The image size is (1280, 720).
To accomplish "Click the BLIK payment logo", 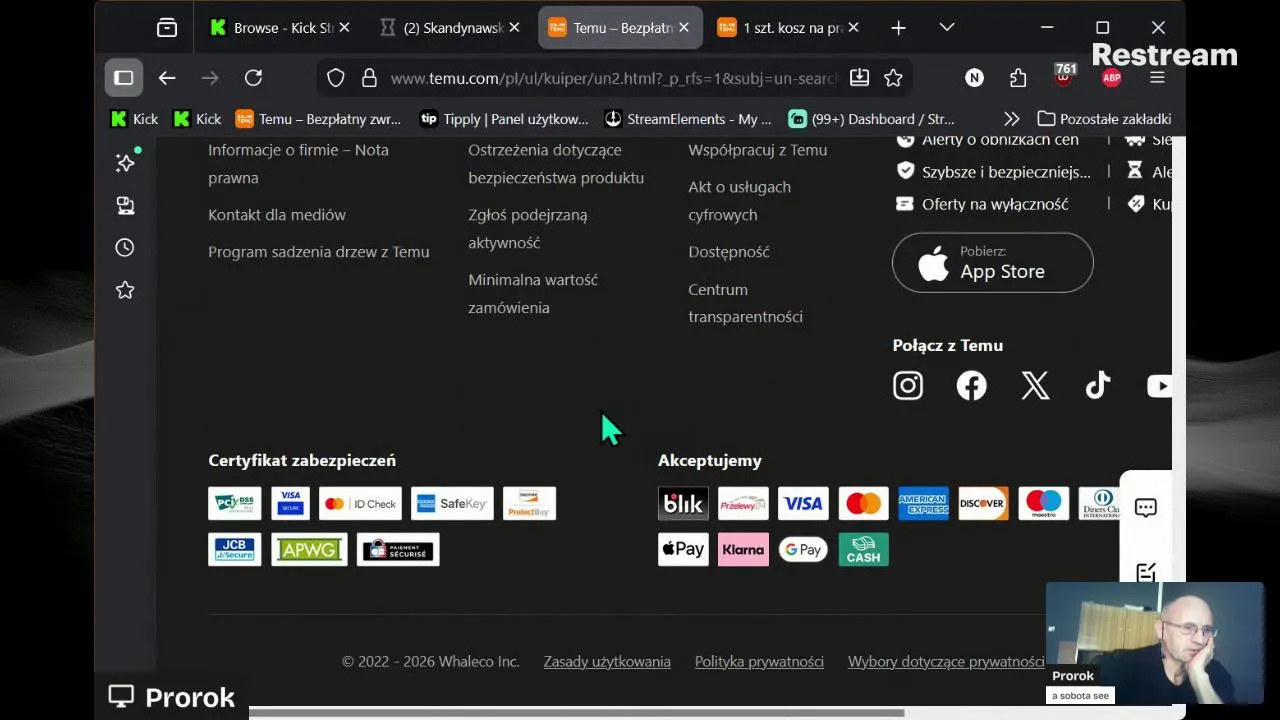I will (x=683, y=504).
